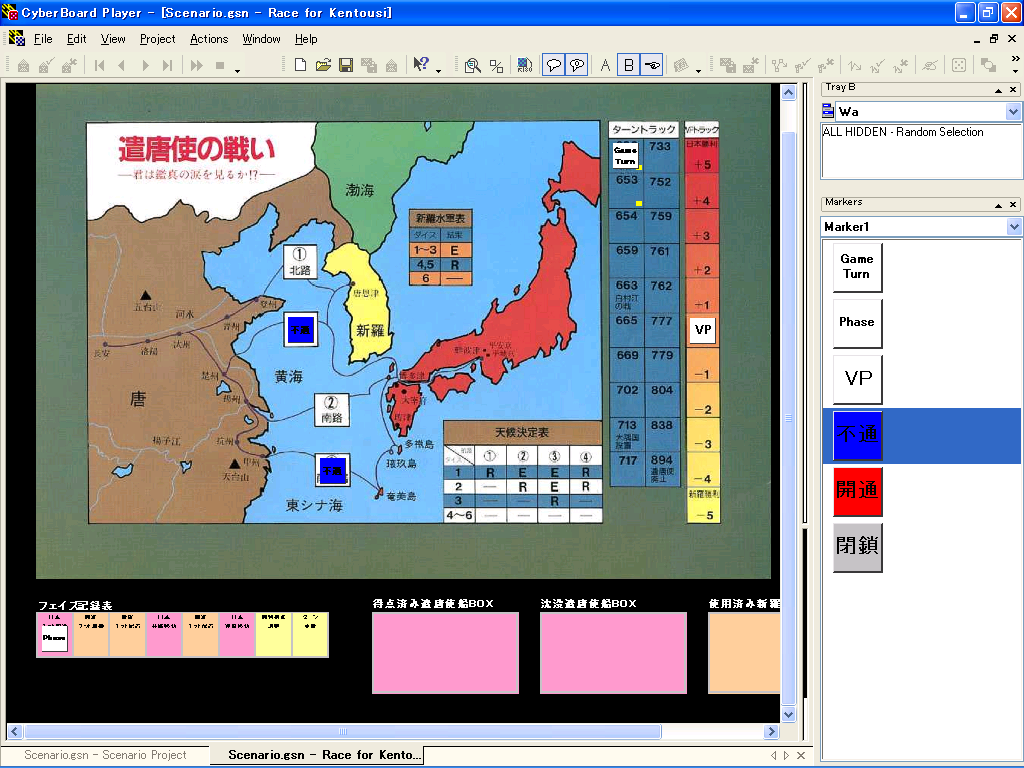The width and height of the screenshot is (1024, 768).
Task: Expand the toolbar overflow chevron at far right
Action: pos(1016,58)
